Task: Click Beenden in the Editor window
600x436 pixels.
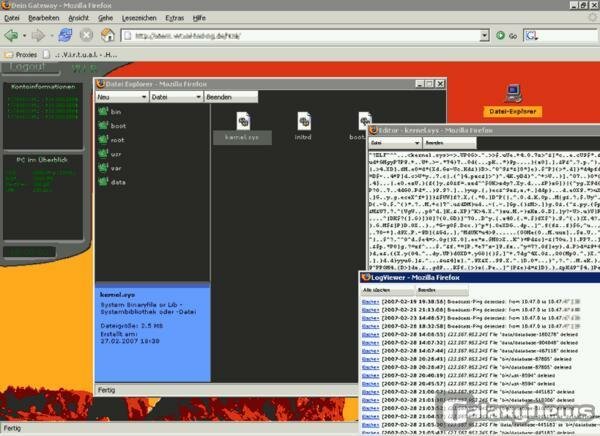Action: pos(450,143)
